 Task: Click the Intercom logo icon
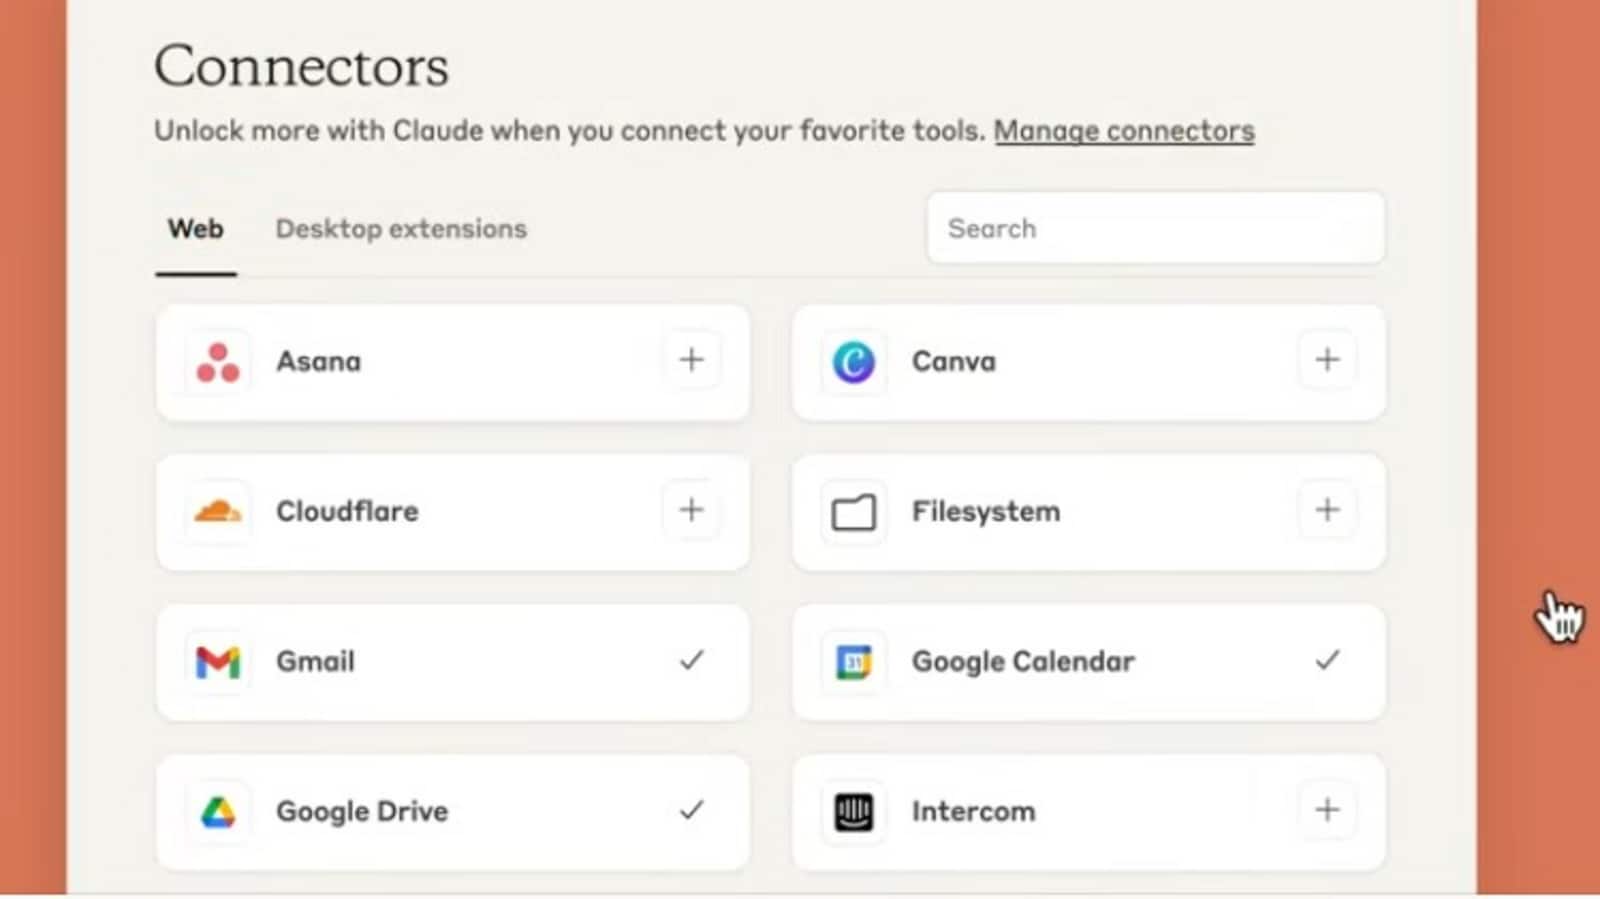pyautogui.click(x=852, y=811)
